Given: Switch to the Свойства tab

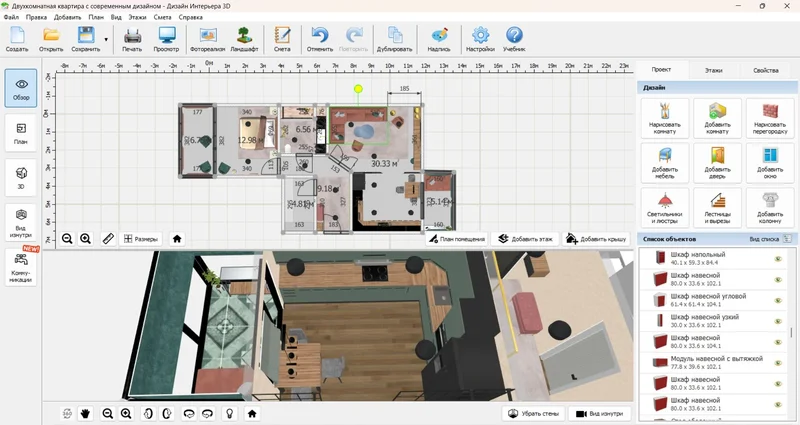Looking at the screenshot, I should 765,71.
